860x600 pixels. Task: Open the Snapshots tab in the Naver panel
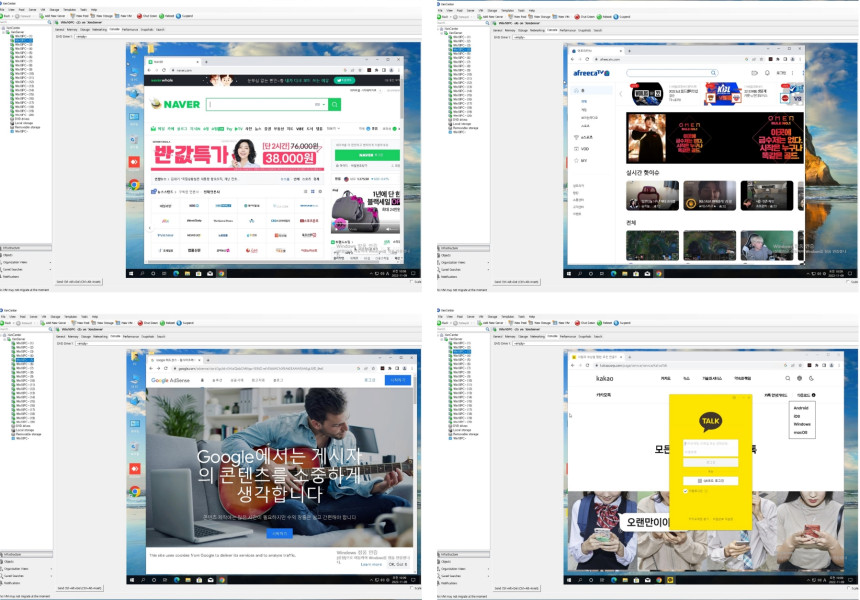[x=146, y=30]
